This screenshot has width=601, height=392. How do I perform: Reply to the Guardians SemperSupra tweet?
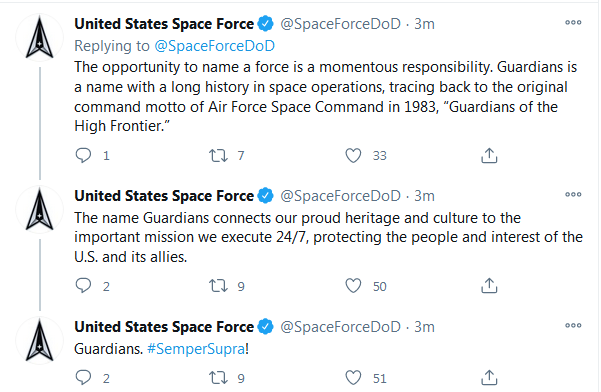point(83,378)
